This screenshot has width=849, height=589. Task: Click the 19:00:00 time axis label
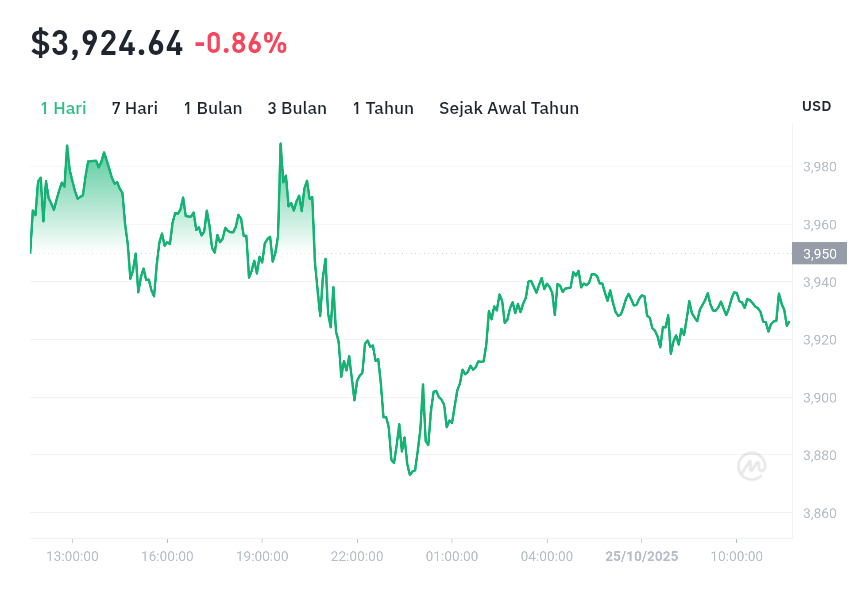pyautogui.click(x=262, y=556)
